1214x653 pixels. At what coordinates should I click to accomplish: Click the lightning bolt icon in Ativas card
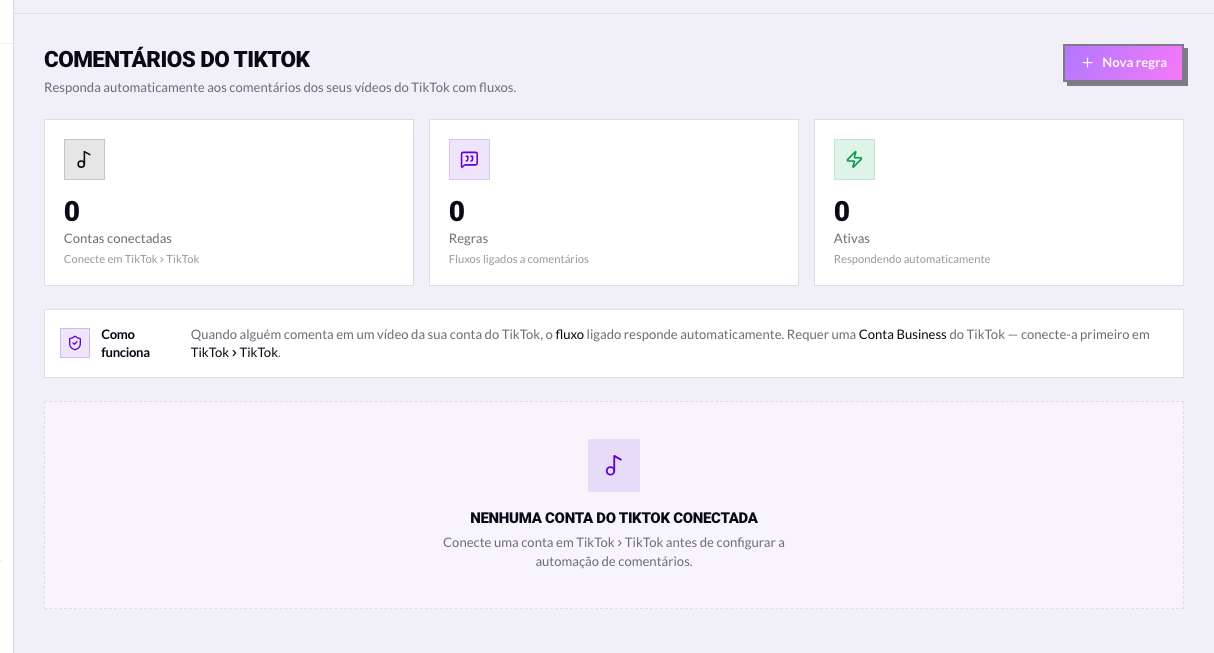pyautogui.click(x=854, y=159)
